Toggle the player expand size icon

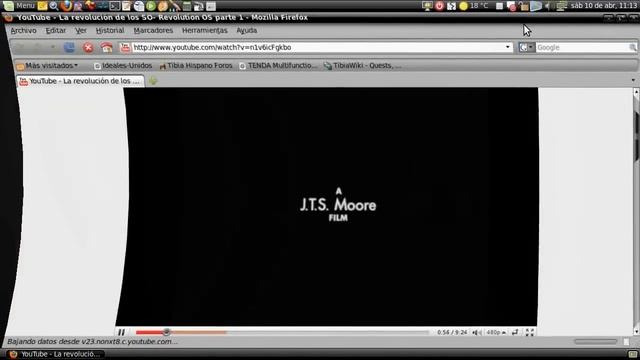click(515, 333)
